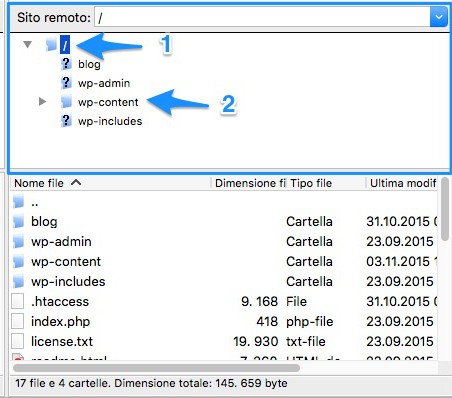Click the sort arrow beside Nome file
This screenshot has height=398, width=452.
[x=76, y=182]
